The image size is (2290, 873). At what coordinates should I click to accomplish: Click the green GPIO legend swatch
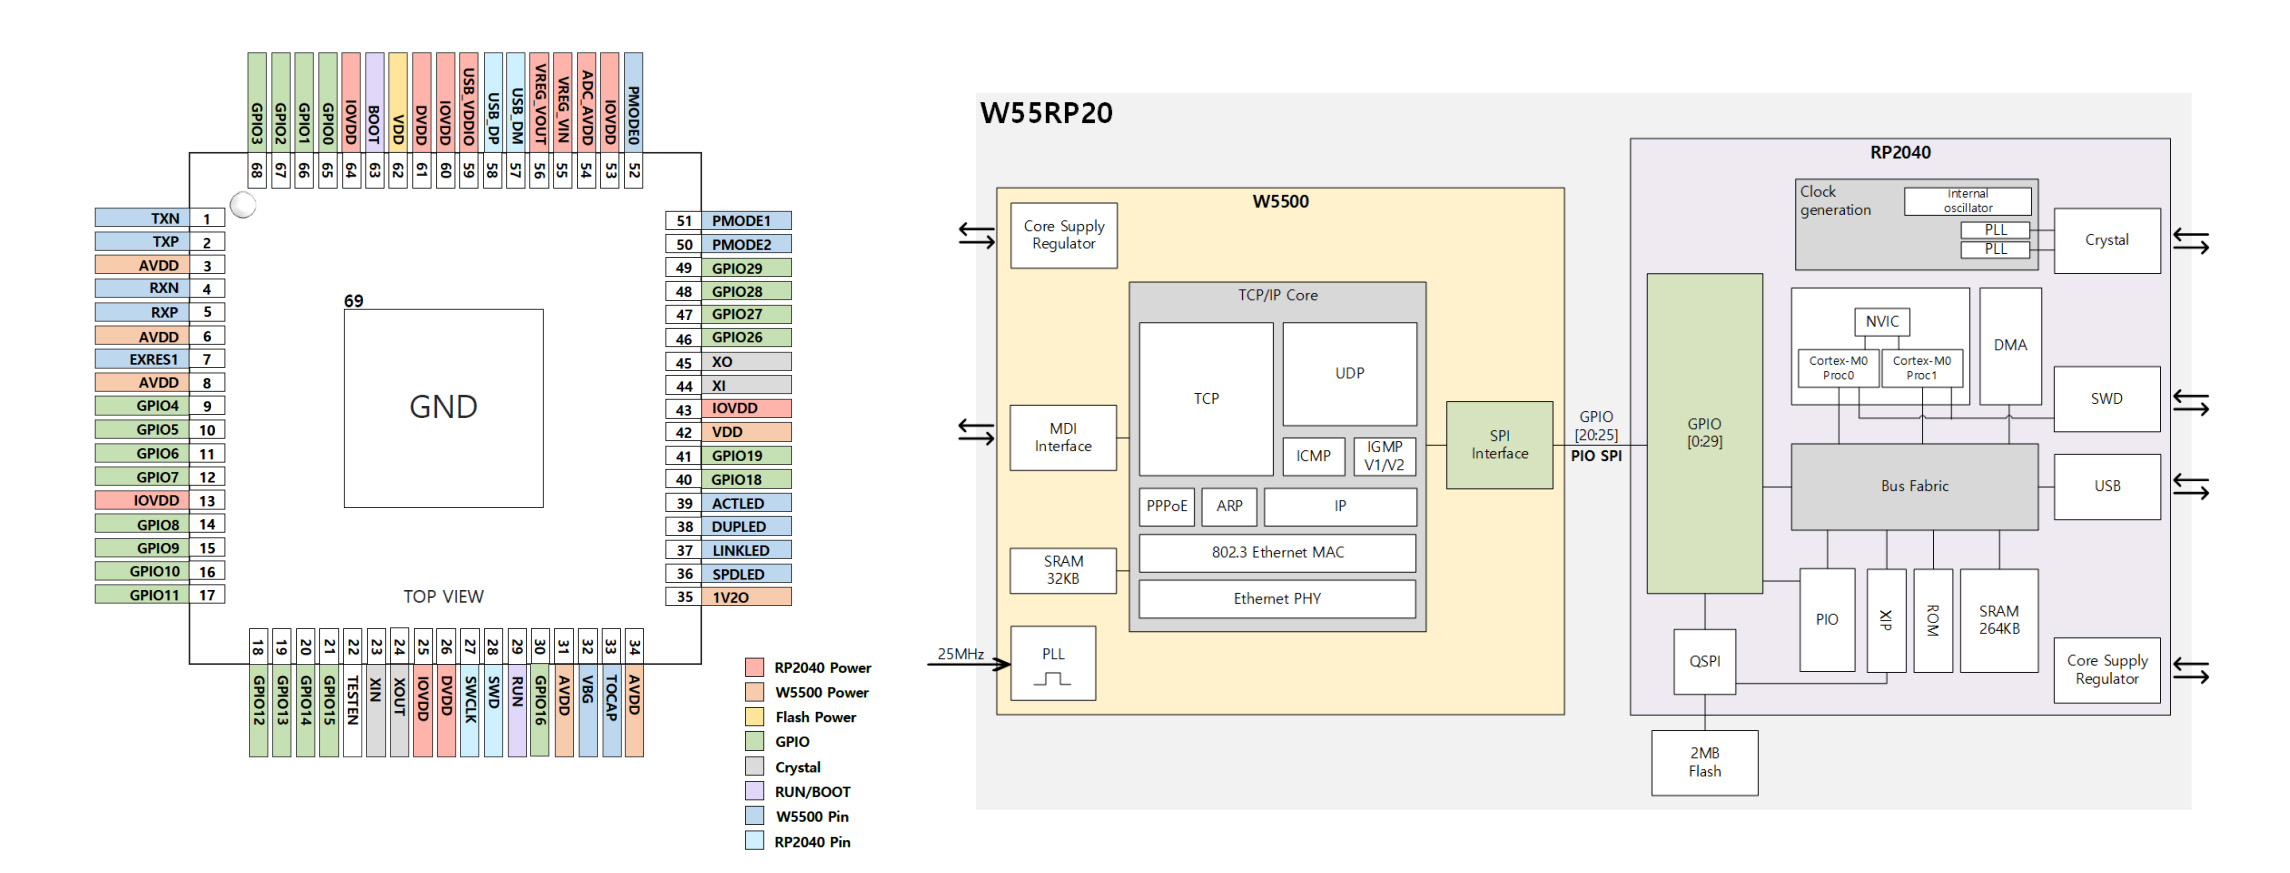(x=754, y=742)
